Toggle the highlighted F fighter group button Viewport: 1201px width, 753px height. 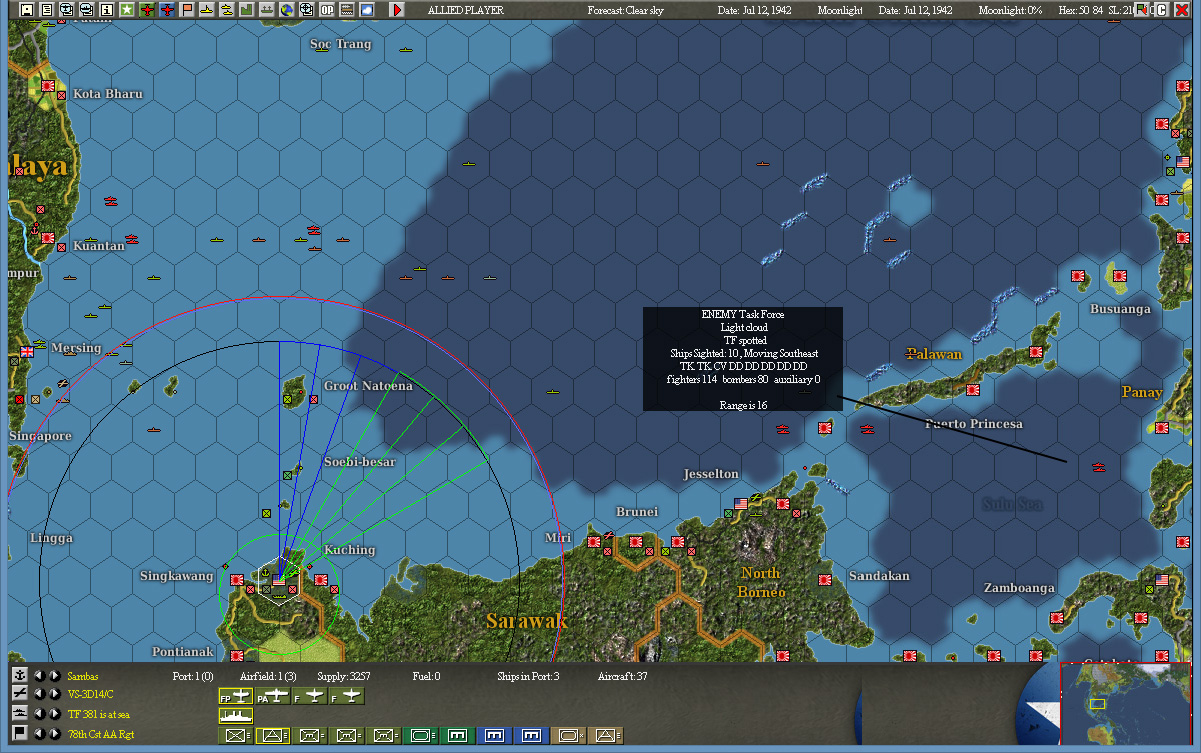pyautogui.click(x=308, y=698)
